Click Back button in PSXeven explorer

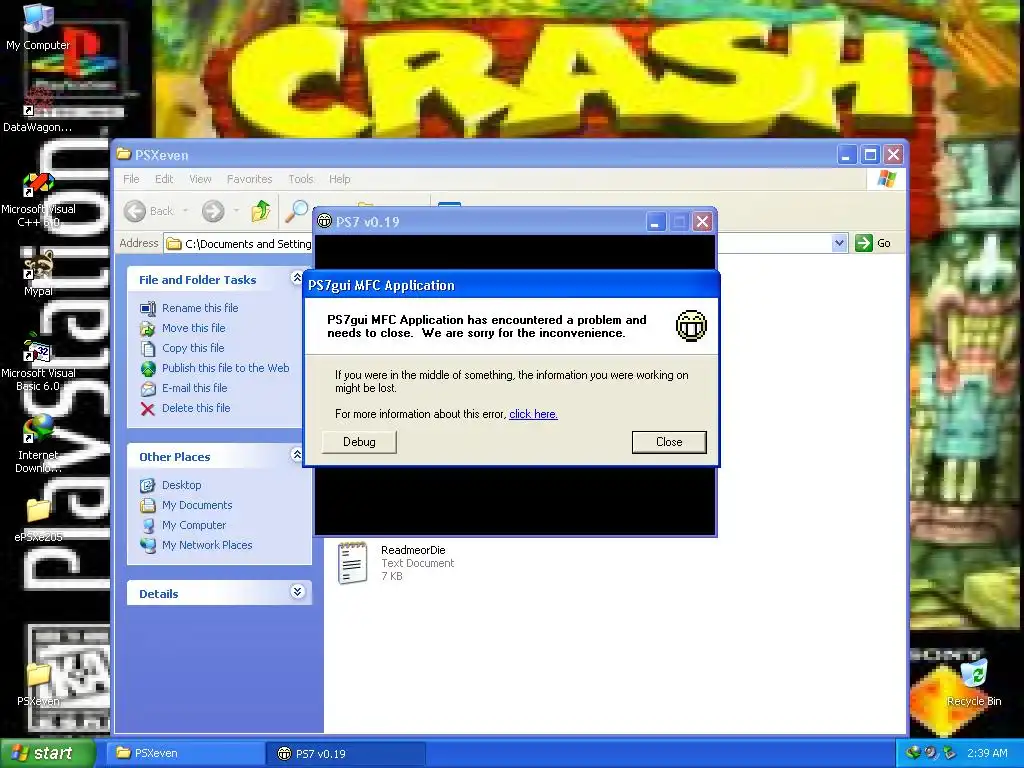(x=149, y=211)
